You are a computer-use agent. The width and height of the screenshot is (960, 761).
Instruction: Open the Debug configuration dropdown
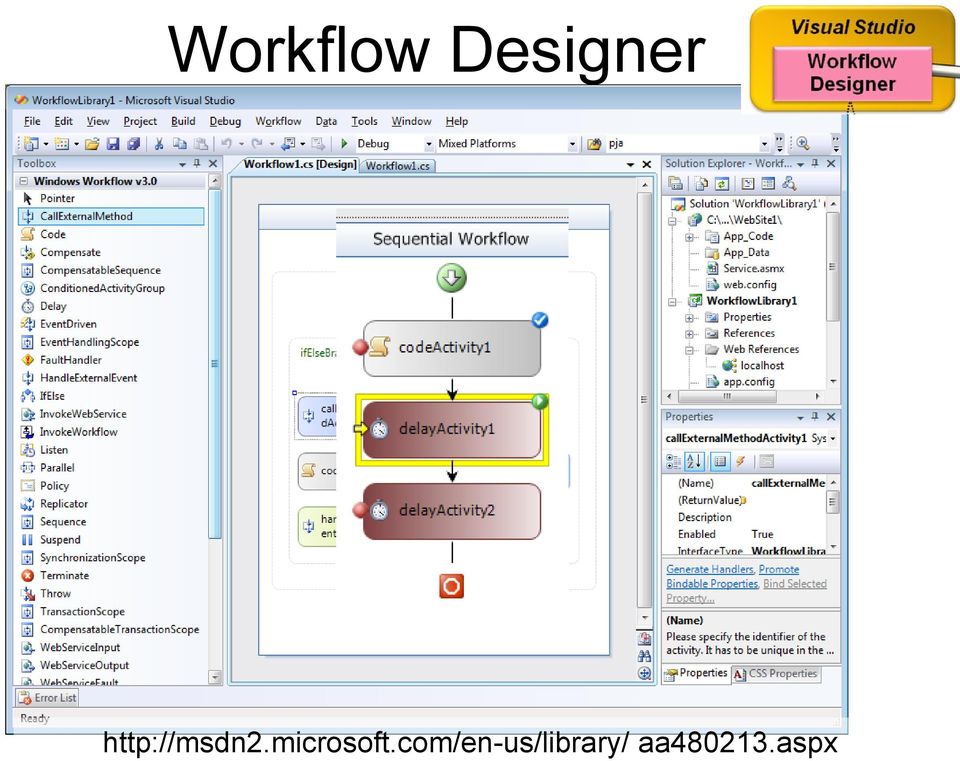(429, 144)
